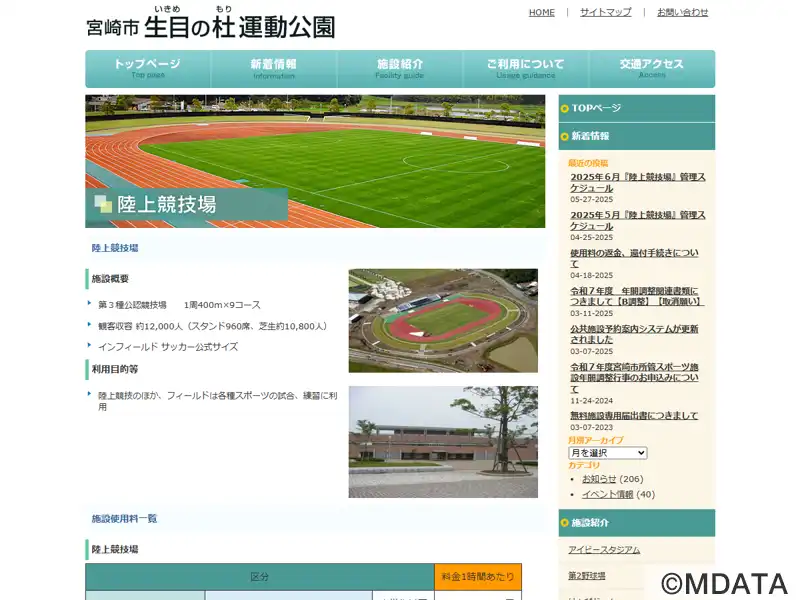This screenshot has height=600, width=800.
Task: Open the 令和７年度 年間調整関連書類 post
Action: click(637, 296)
